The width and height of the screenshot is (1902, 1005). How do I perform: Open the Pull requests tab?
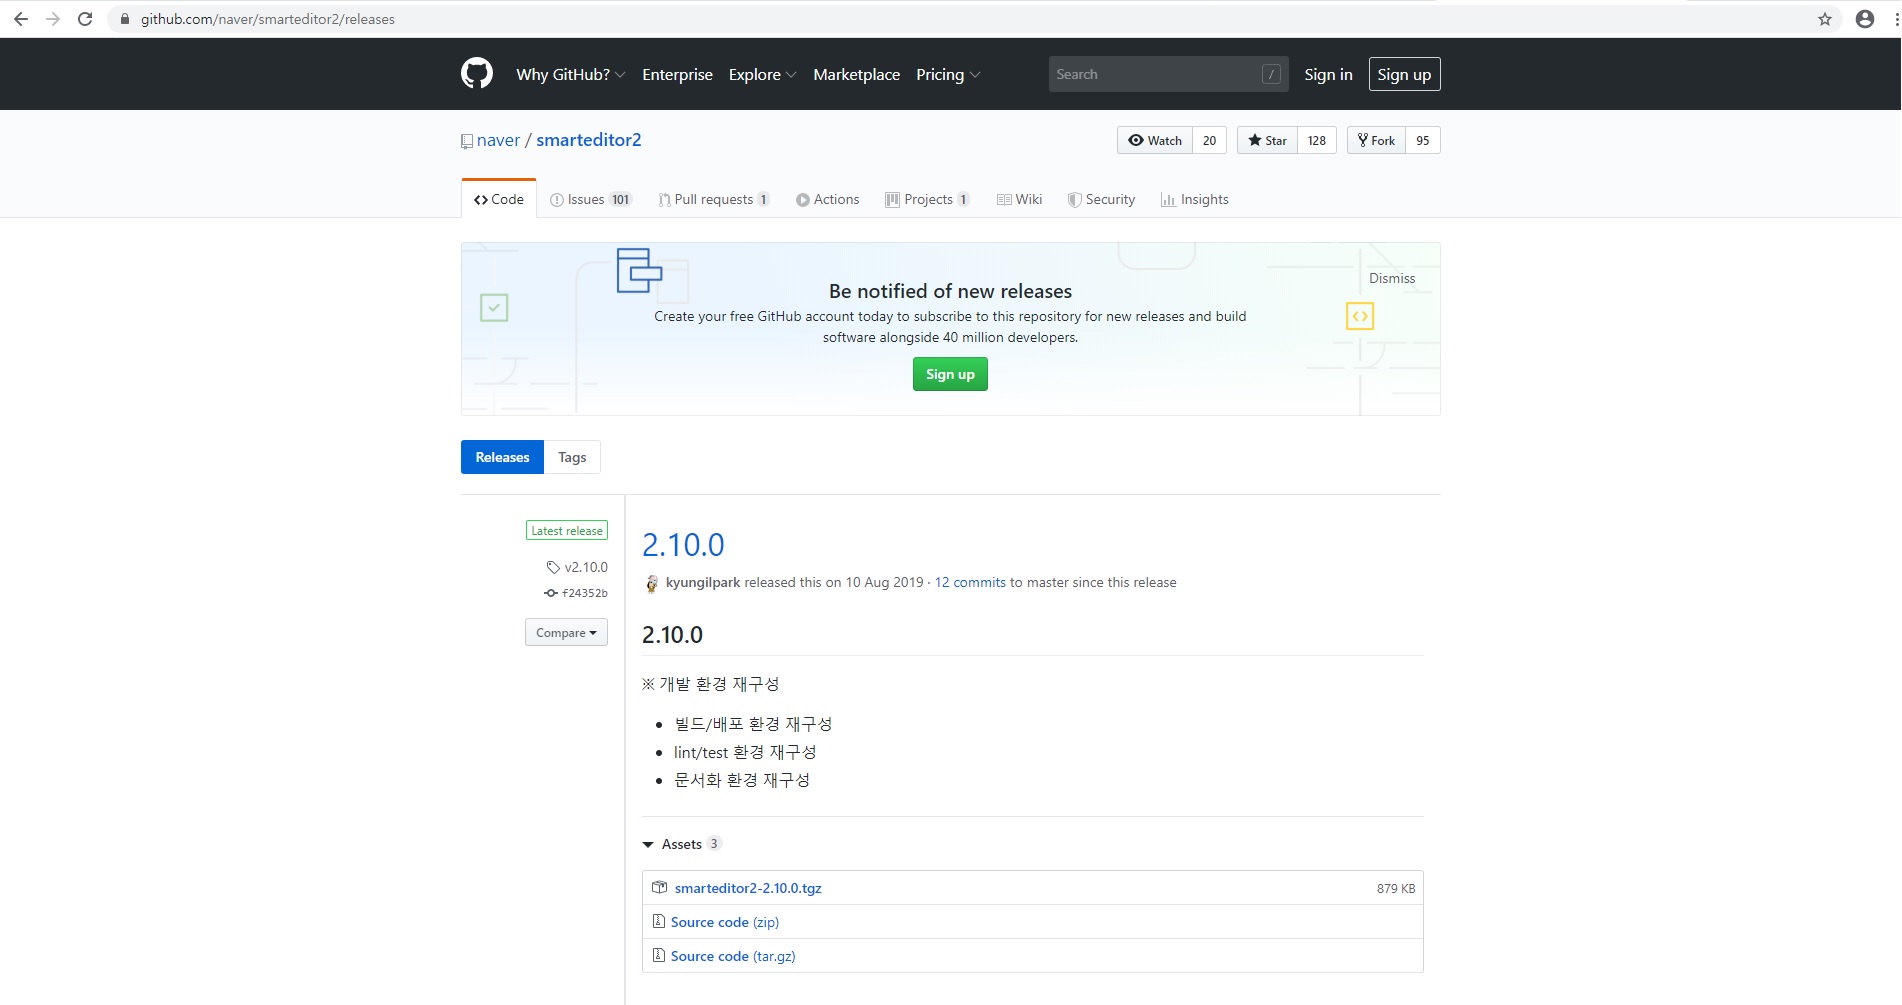[714, 199]
